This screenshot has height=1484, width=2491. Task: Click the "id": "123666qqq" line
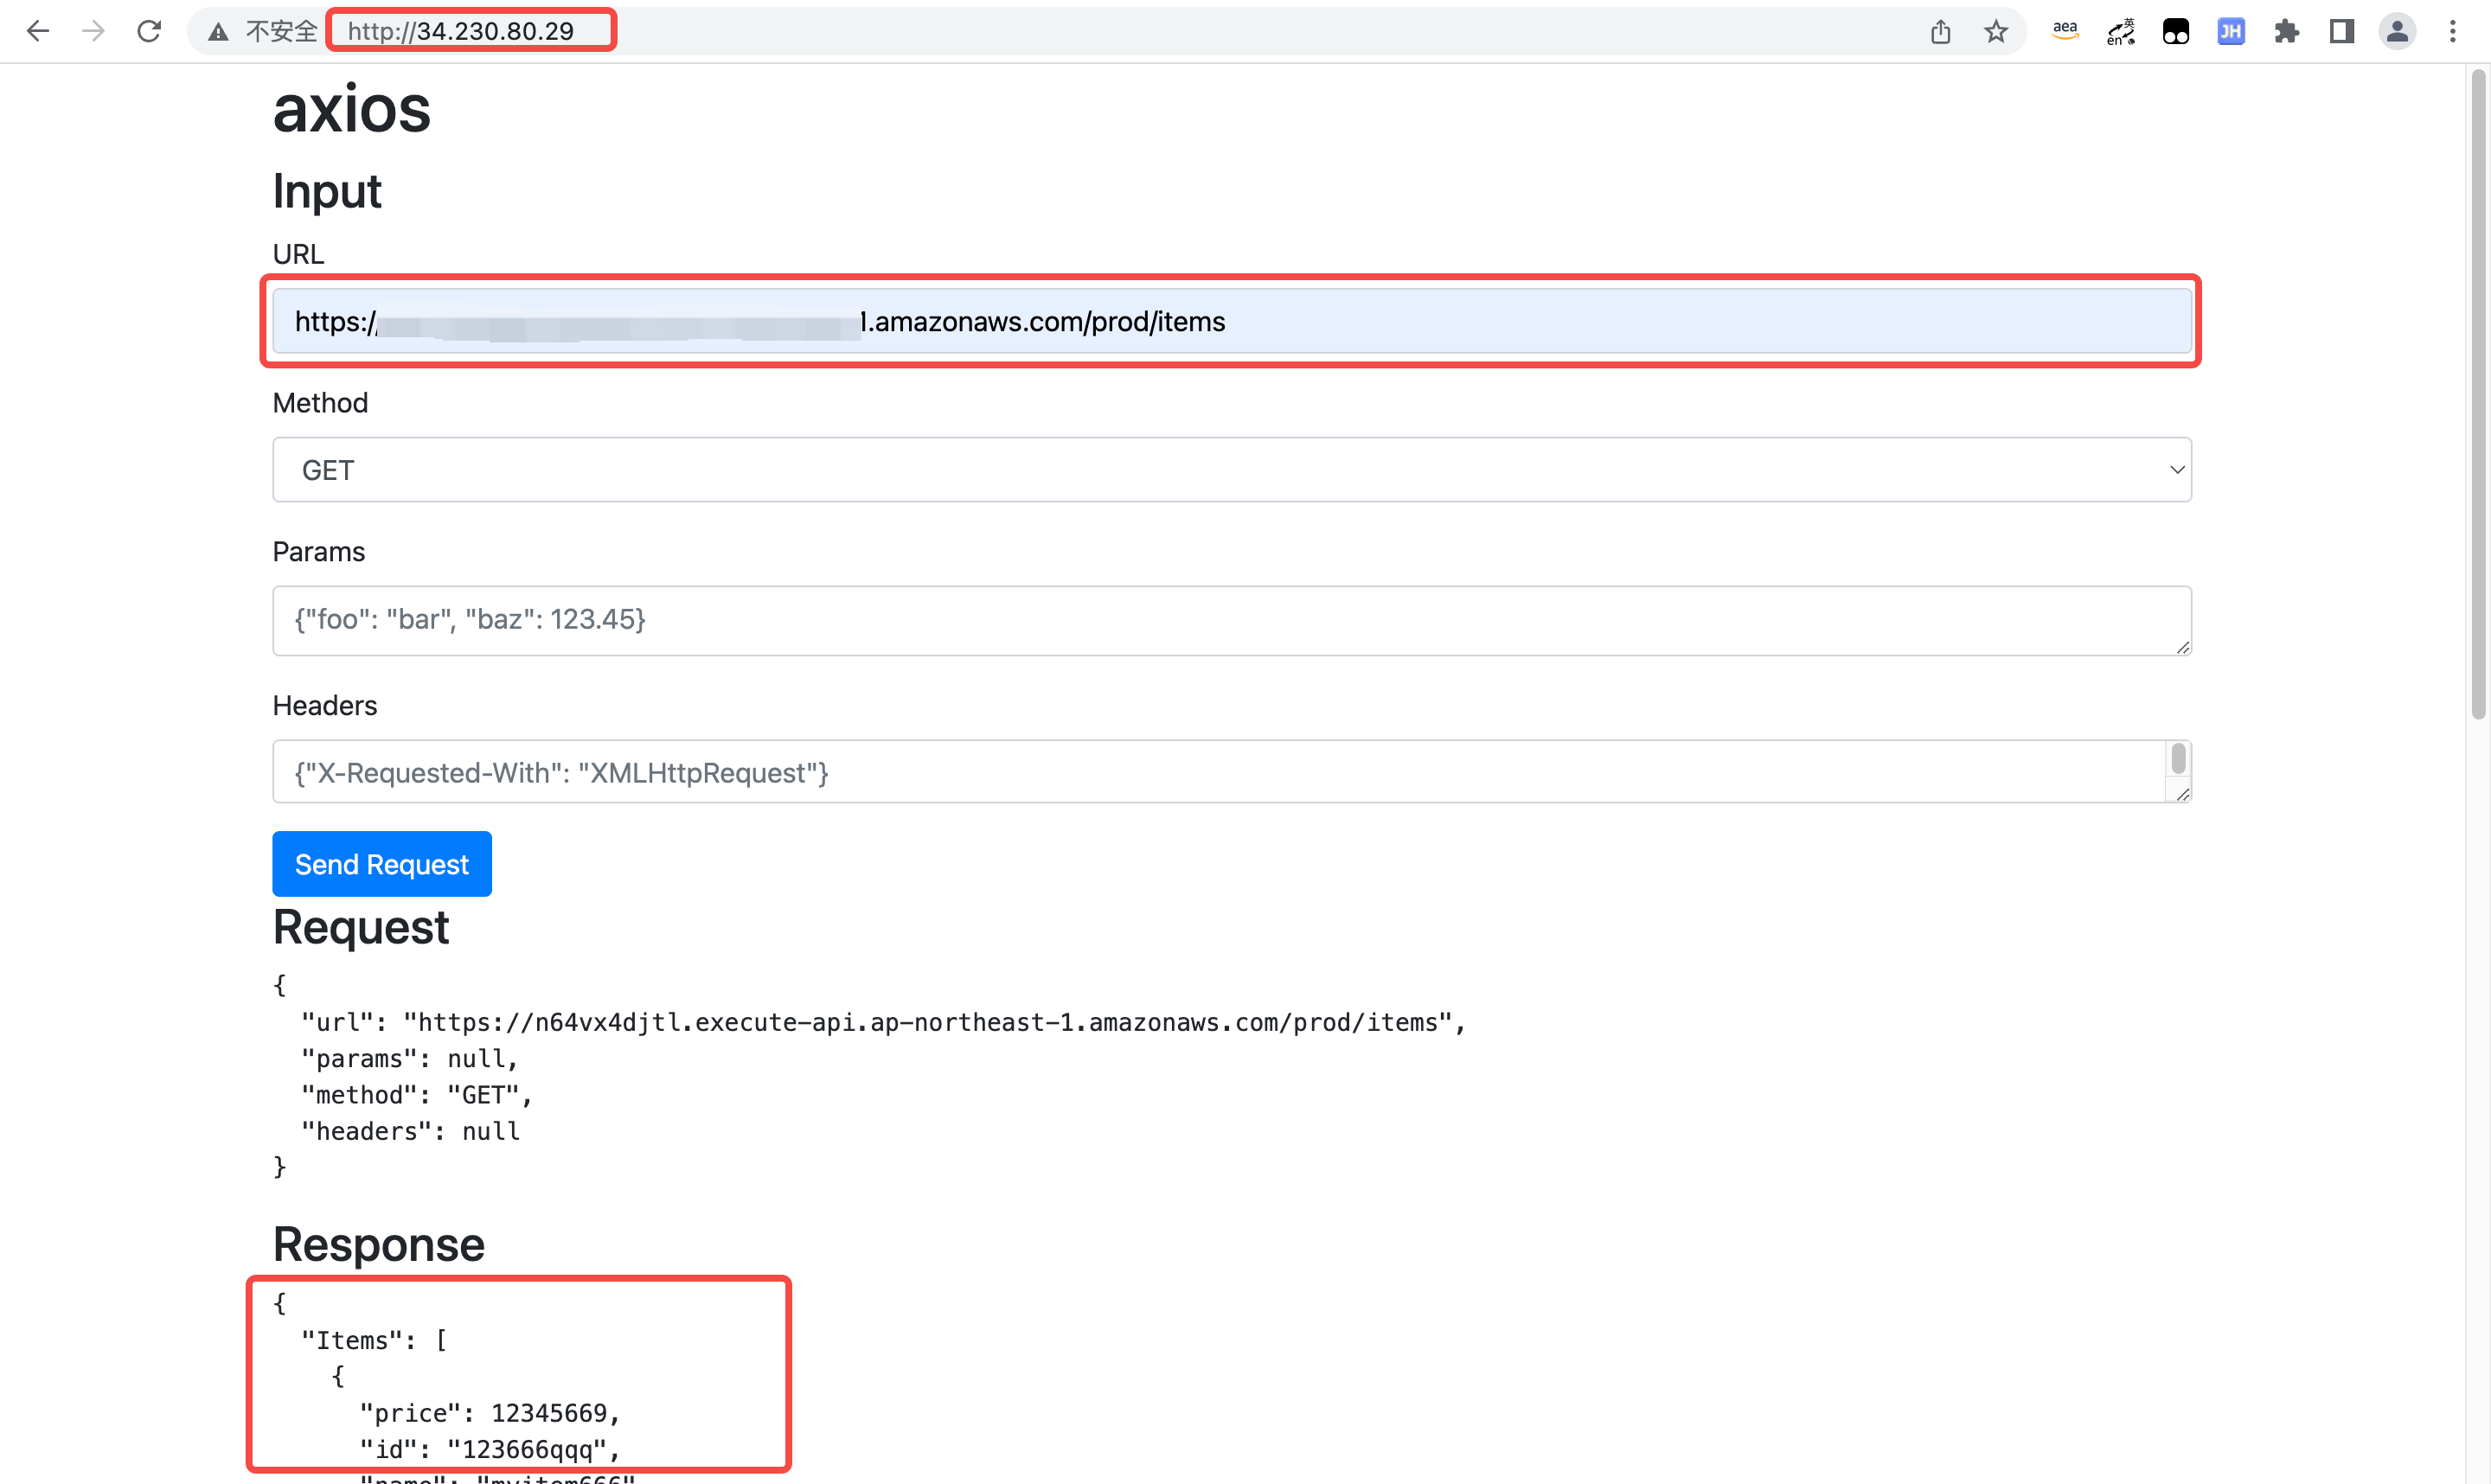pos(490,1449)
